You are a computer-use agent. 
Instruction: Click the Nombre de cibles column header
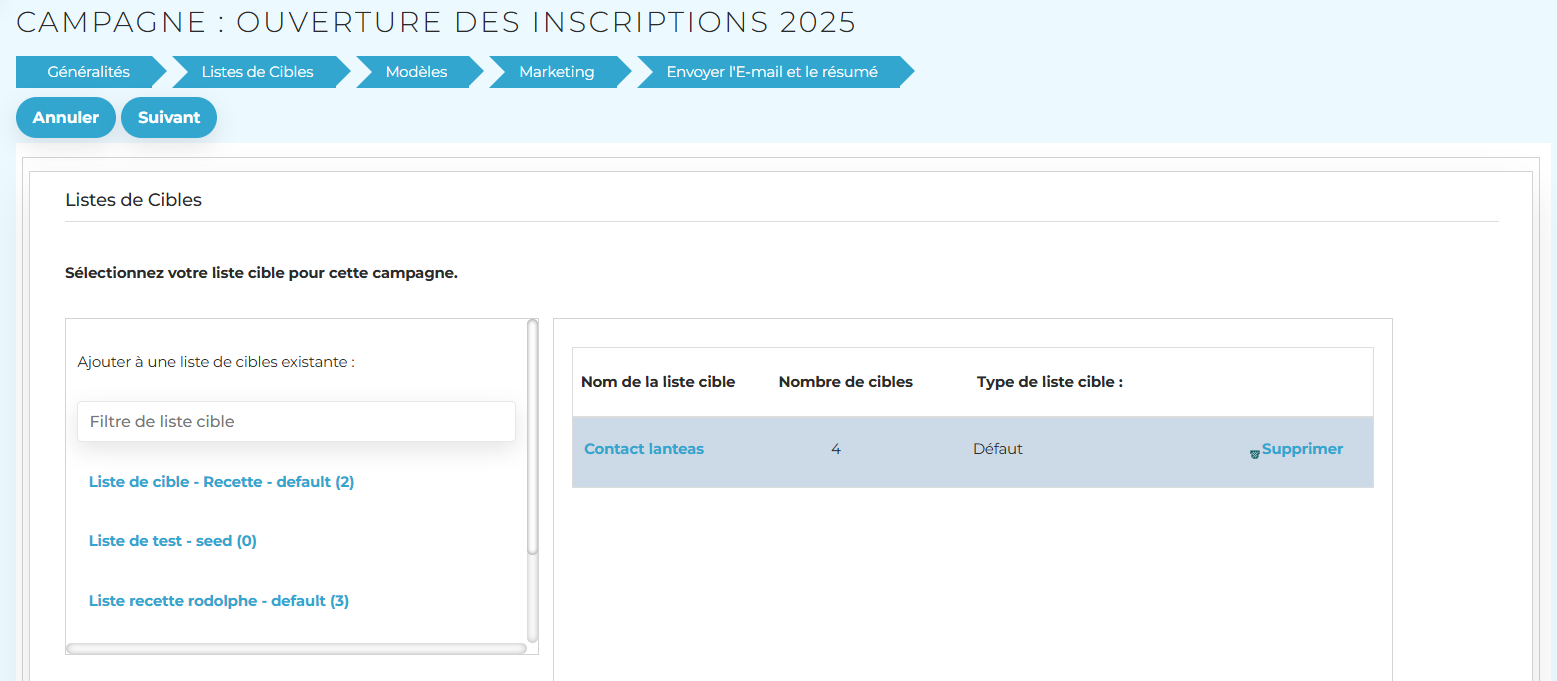pos(845,382)
